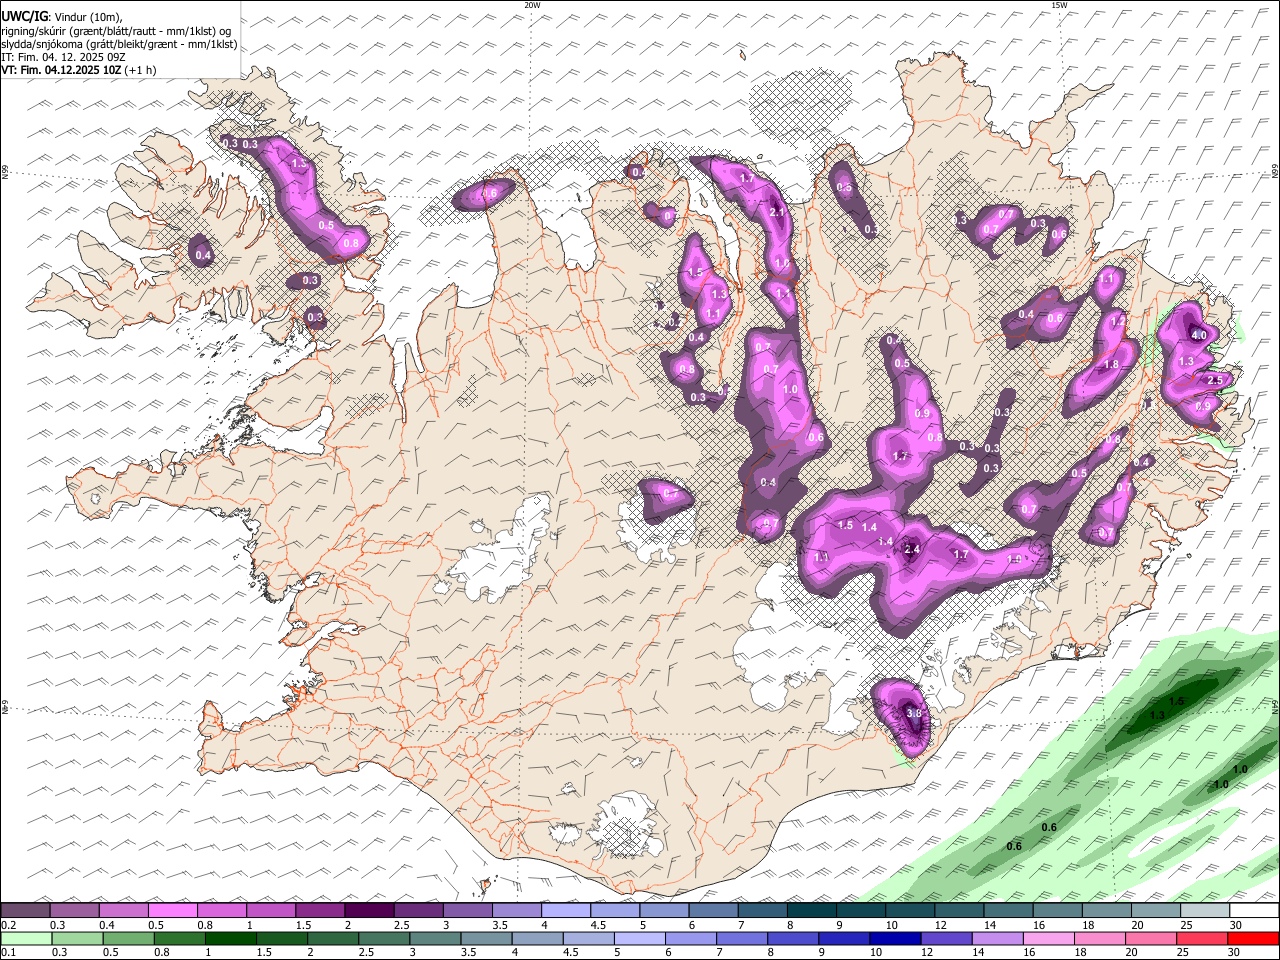Click the '3.8' snowfall value on south coast

(x=913, y=713)
